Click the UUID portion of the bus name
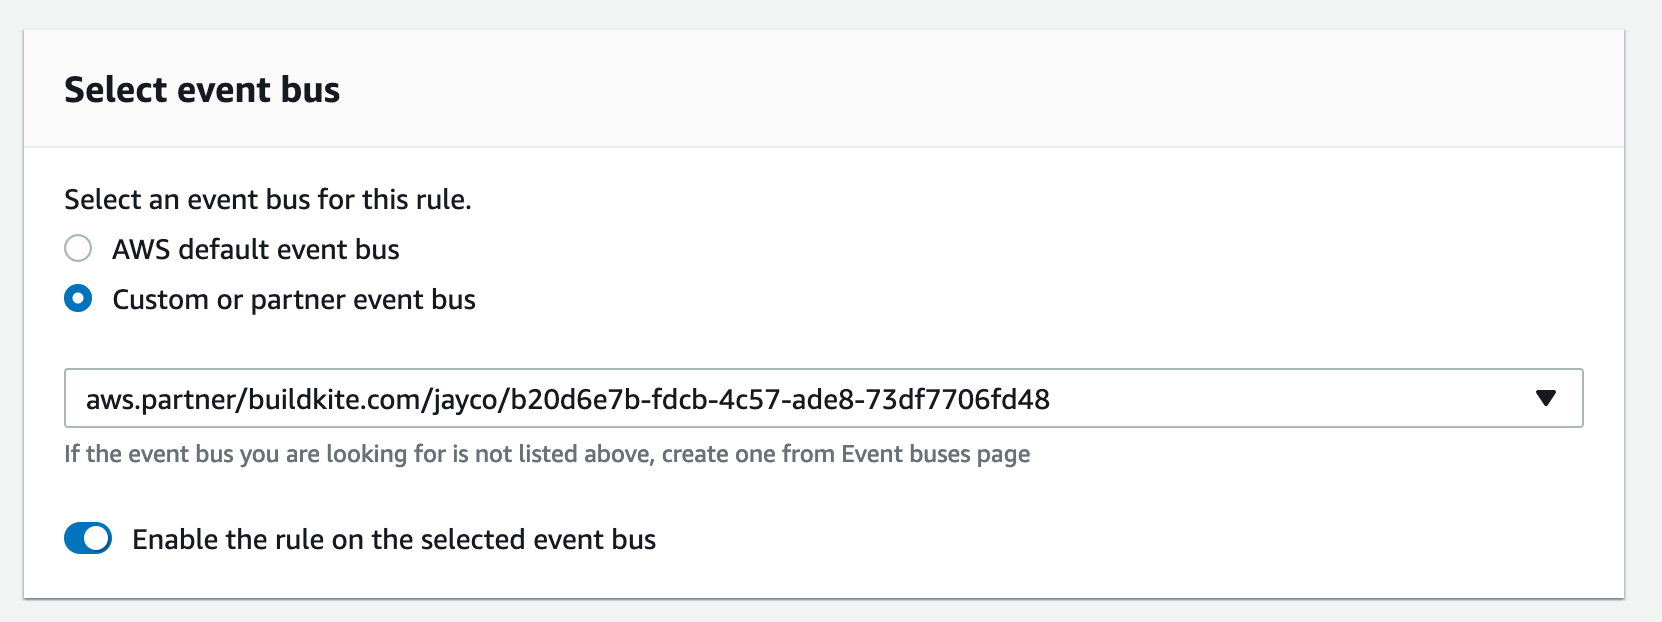 coord(780,400)
